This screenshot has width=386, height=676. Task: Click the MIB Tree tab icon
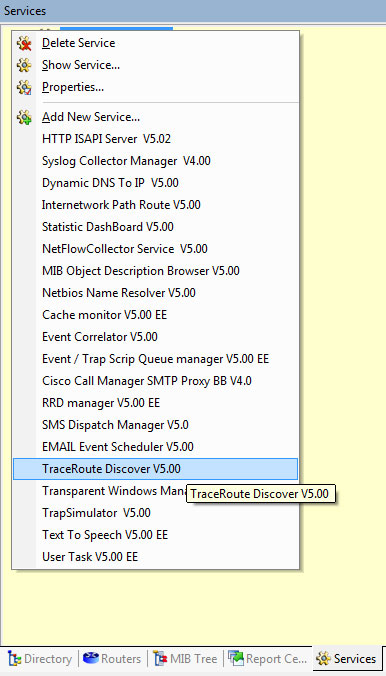click(160, 659)
